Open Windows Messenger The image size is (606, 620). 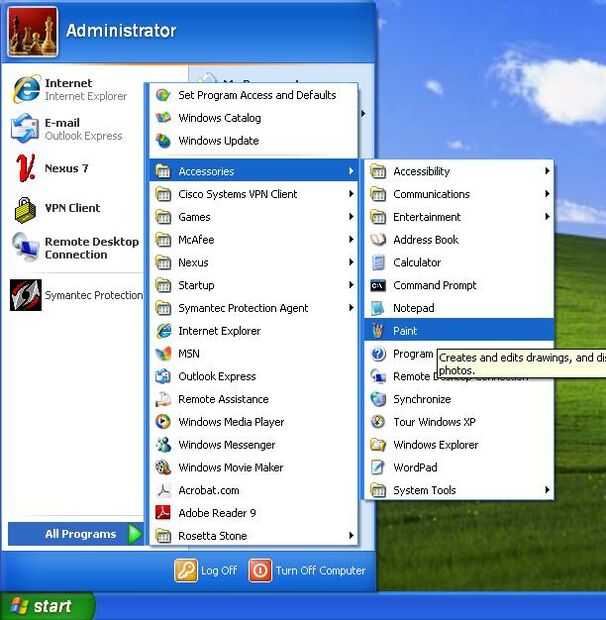[x=254, y=445]
